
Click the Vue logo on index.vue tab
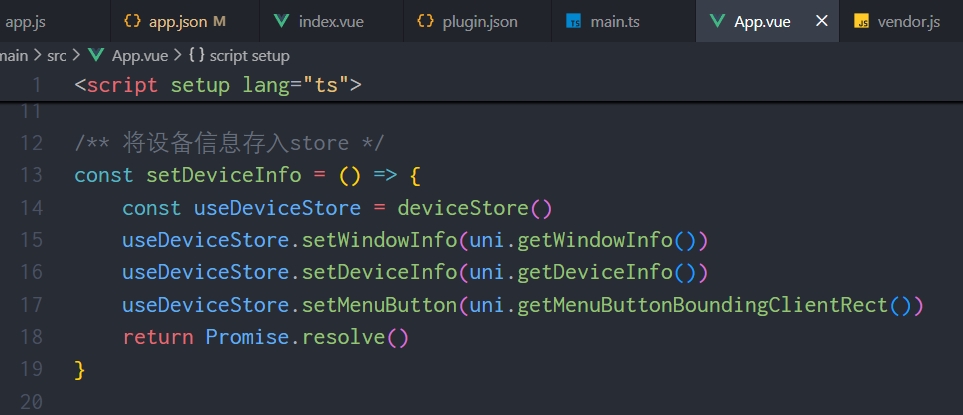pyautogui.click(x=283, y=21)
